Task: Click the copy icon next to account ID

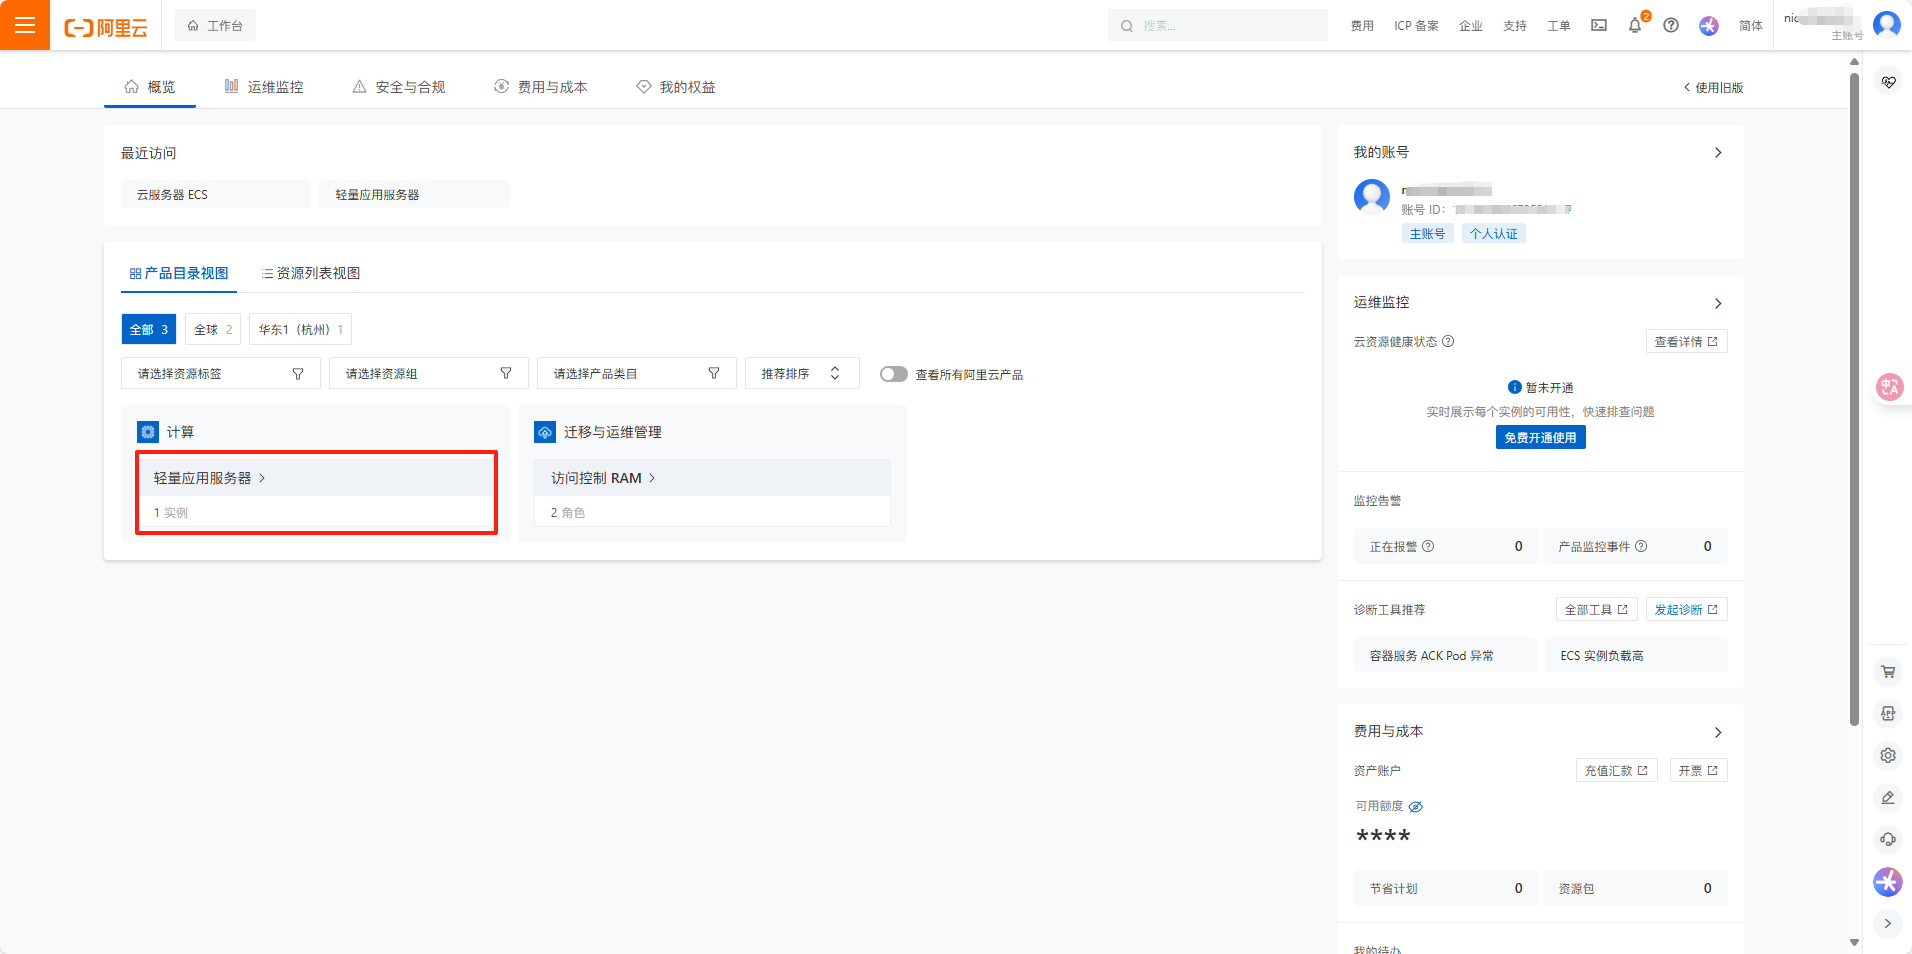Action: click(x=1568, y=209)
